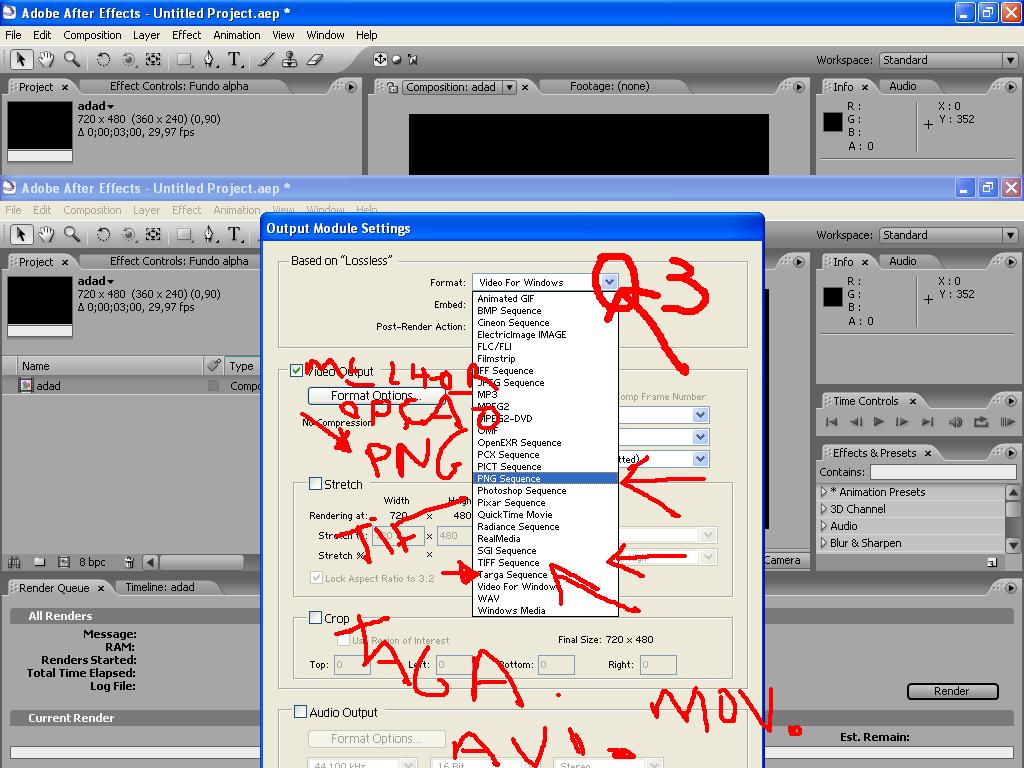Switch to Audio tab in upper window Info panel

903,86
